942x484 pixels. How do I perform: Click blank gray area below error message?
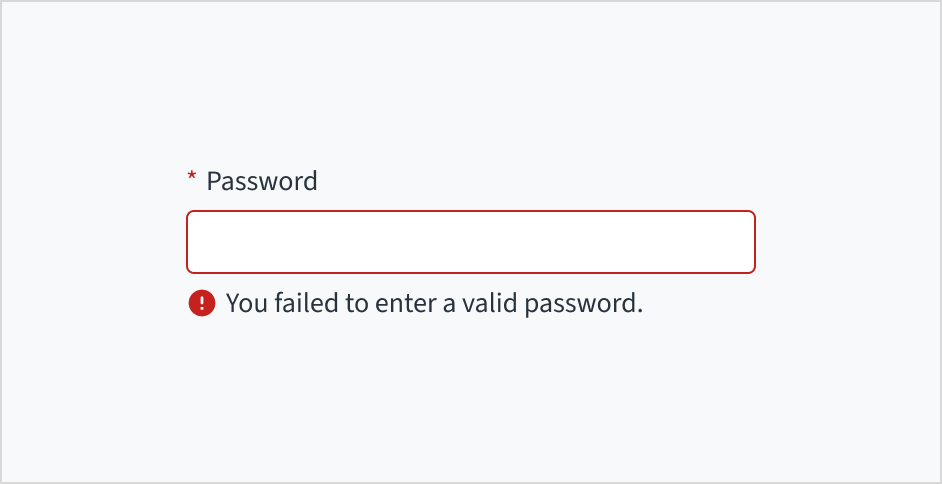tap(470, 400)
